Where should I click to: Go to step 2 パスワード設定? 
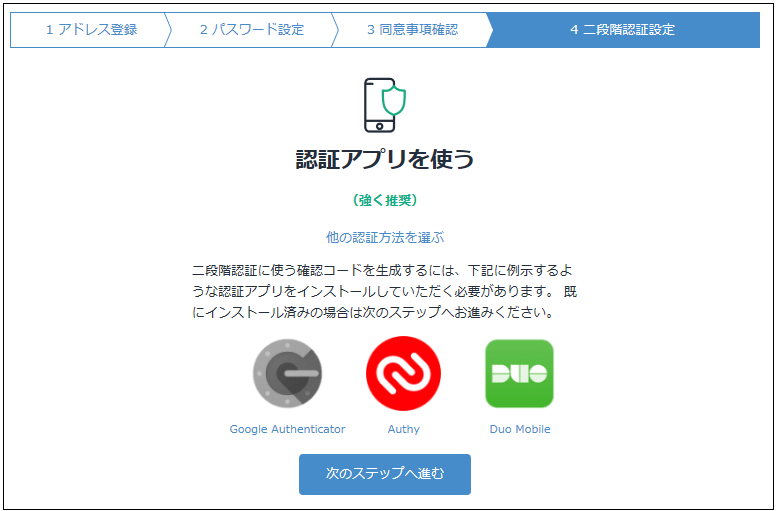point(251,30)
